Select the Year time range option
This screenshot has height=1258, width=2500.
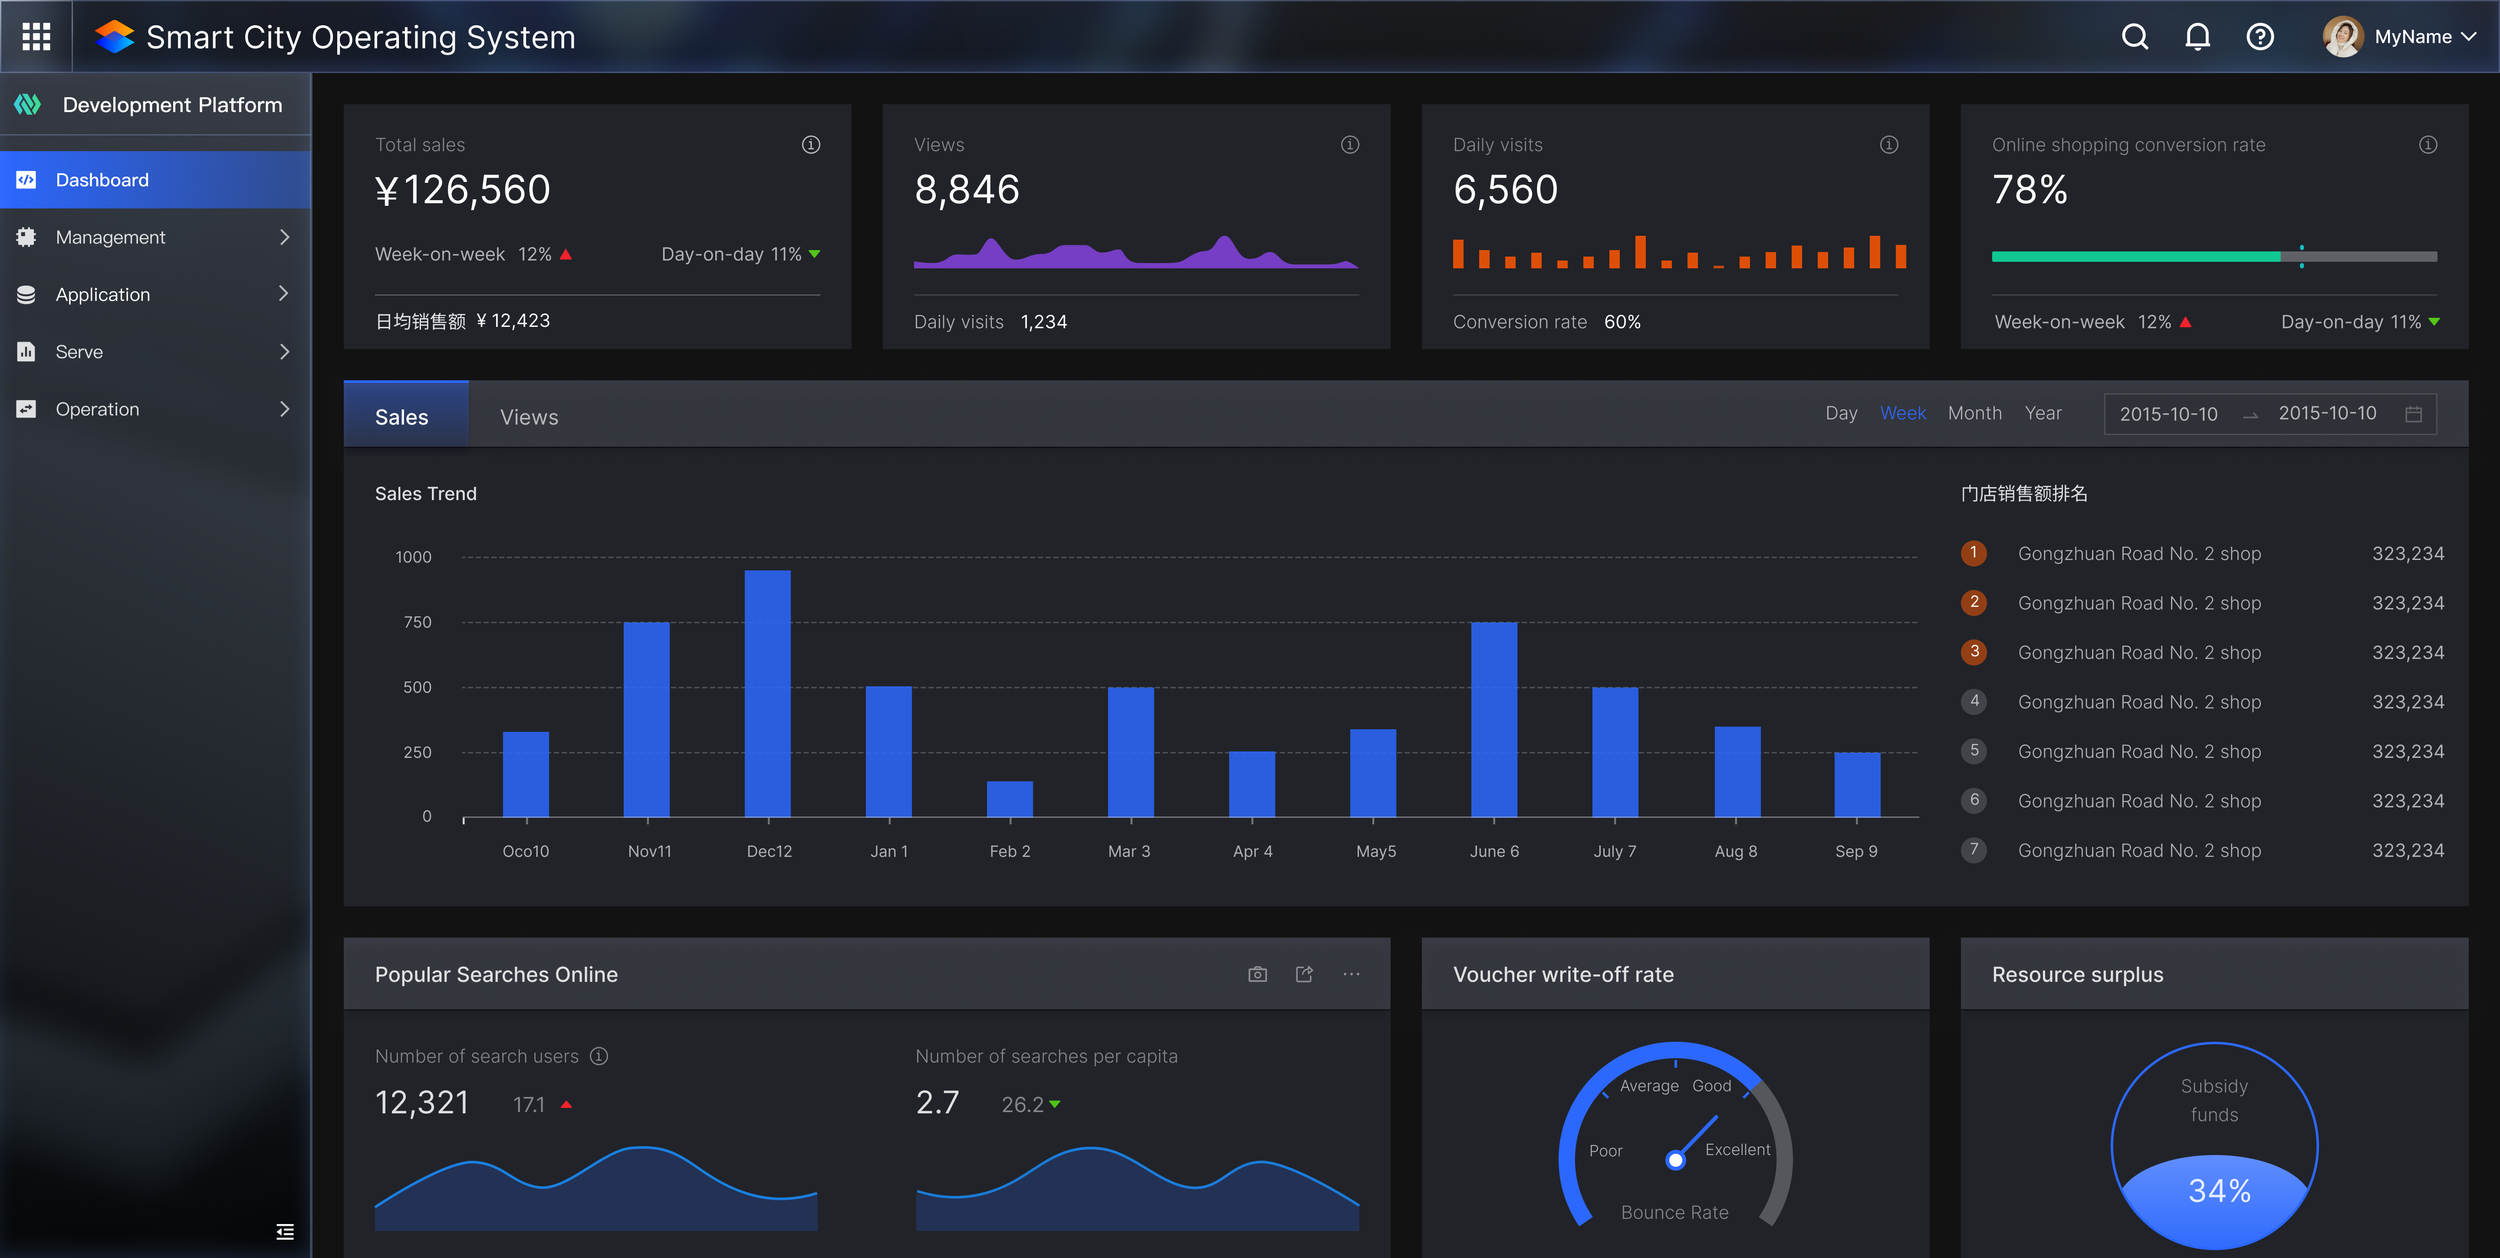pyautogui.click(x=2042, y=413)
